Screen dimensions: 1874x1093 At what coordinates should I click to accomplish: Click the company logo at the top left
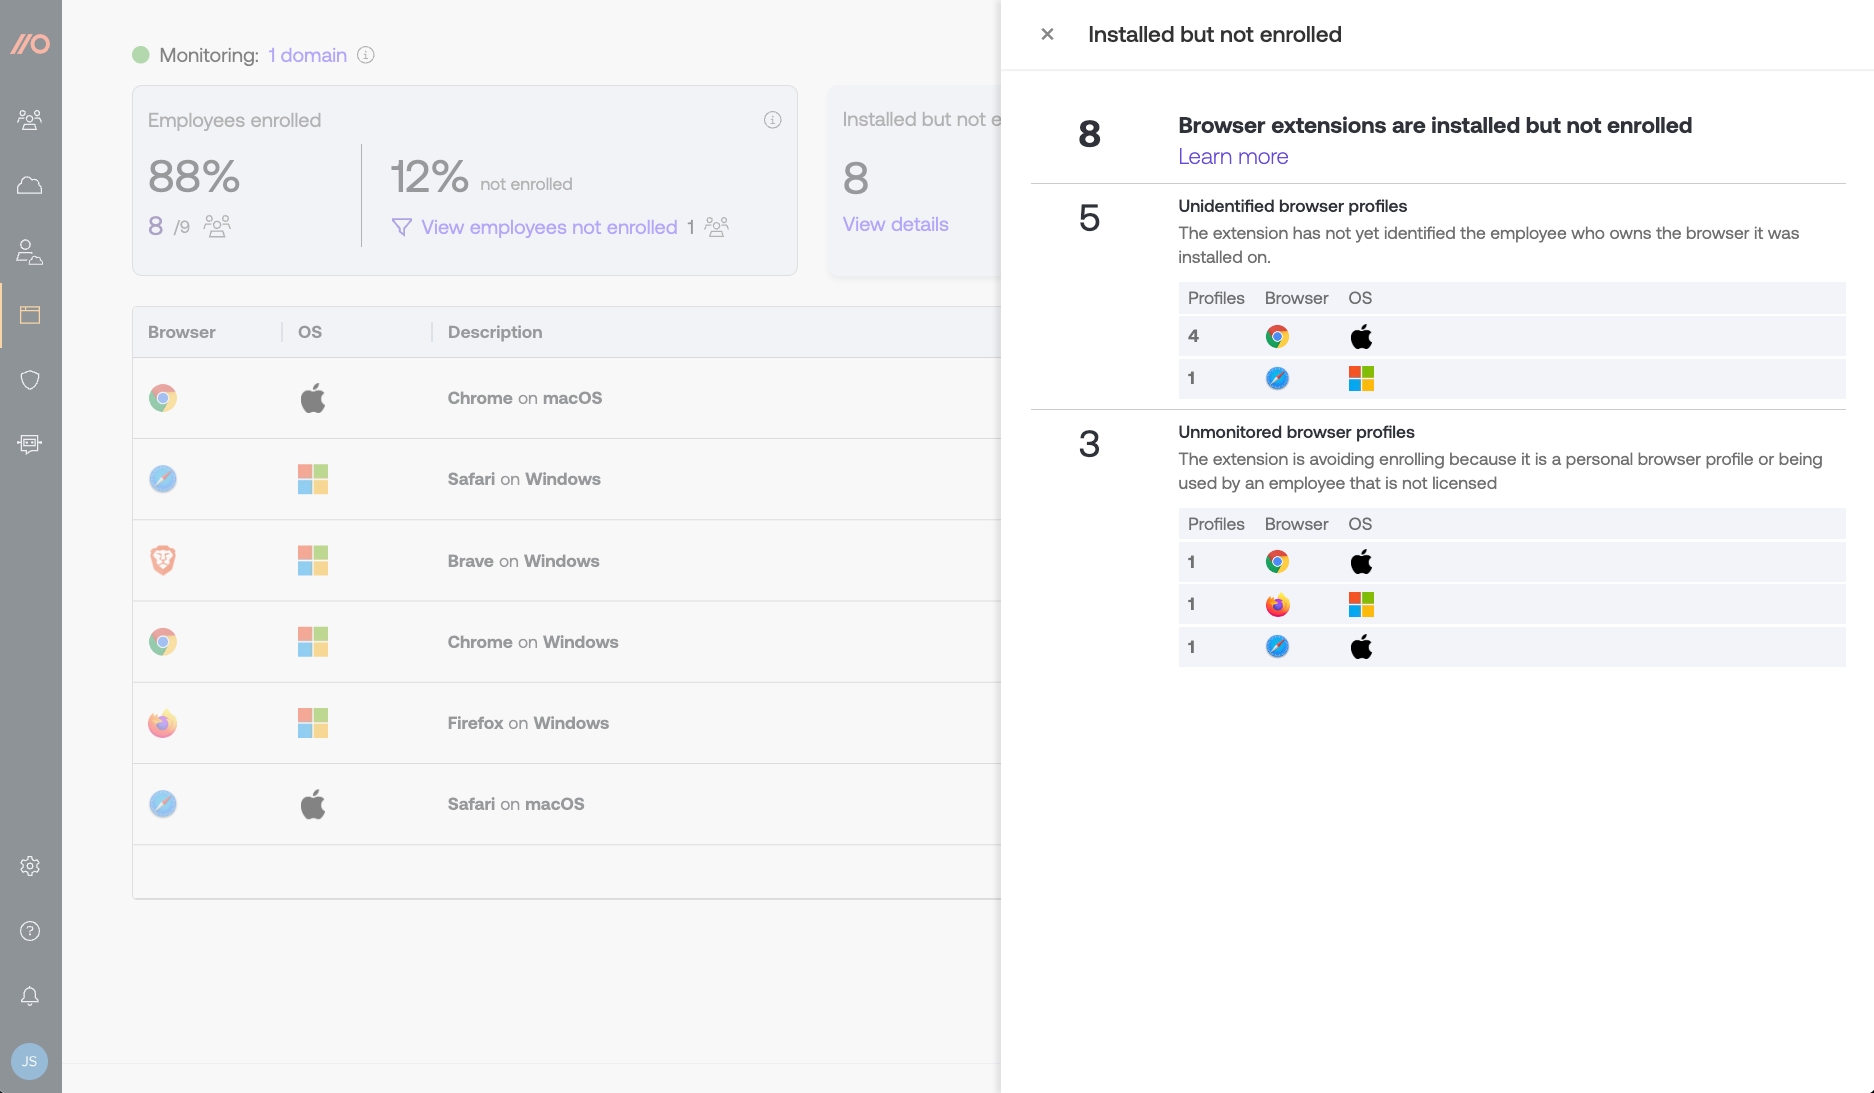(x=30, y=43)
